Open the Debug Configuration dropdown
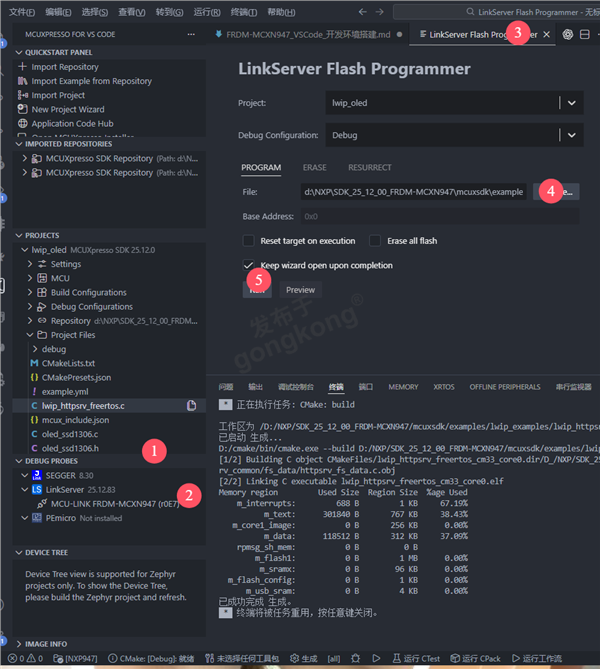The height and width of the screenshot is (669, 600). click(454, 135)
